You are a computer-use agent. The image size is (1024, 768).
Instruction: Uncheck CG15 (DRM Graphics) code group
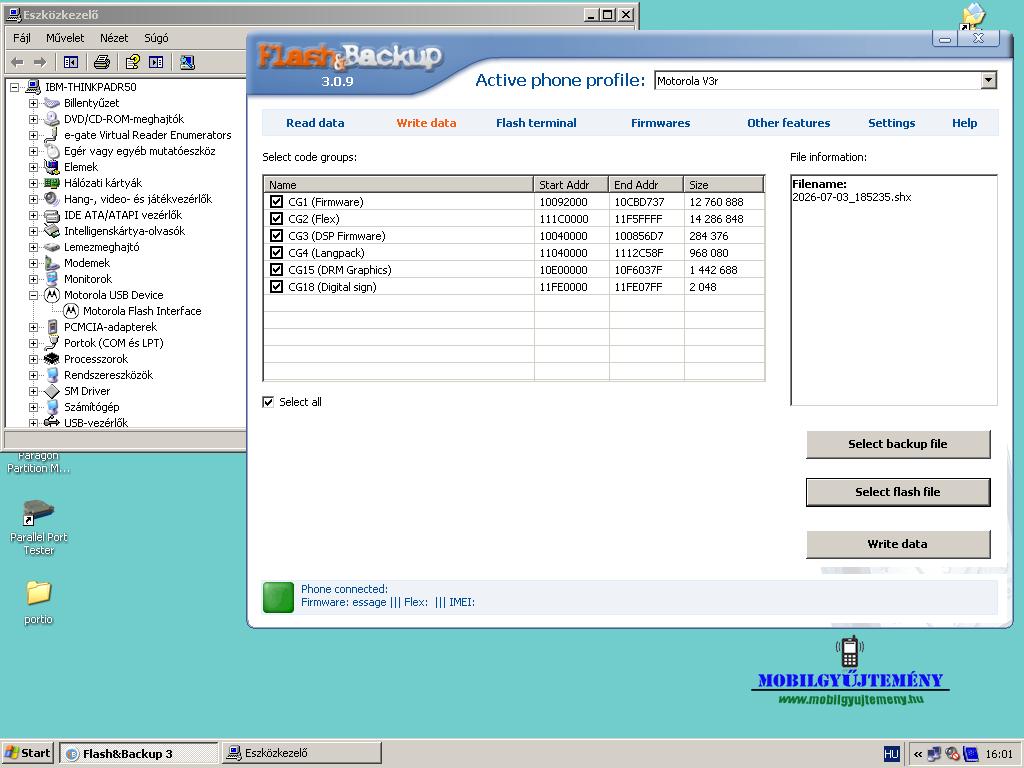pos(276,270)
